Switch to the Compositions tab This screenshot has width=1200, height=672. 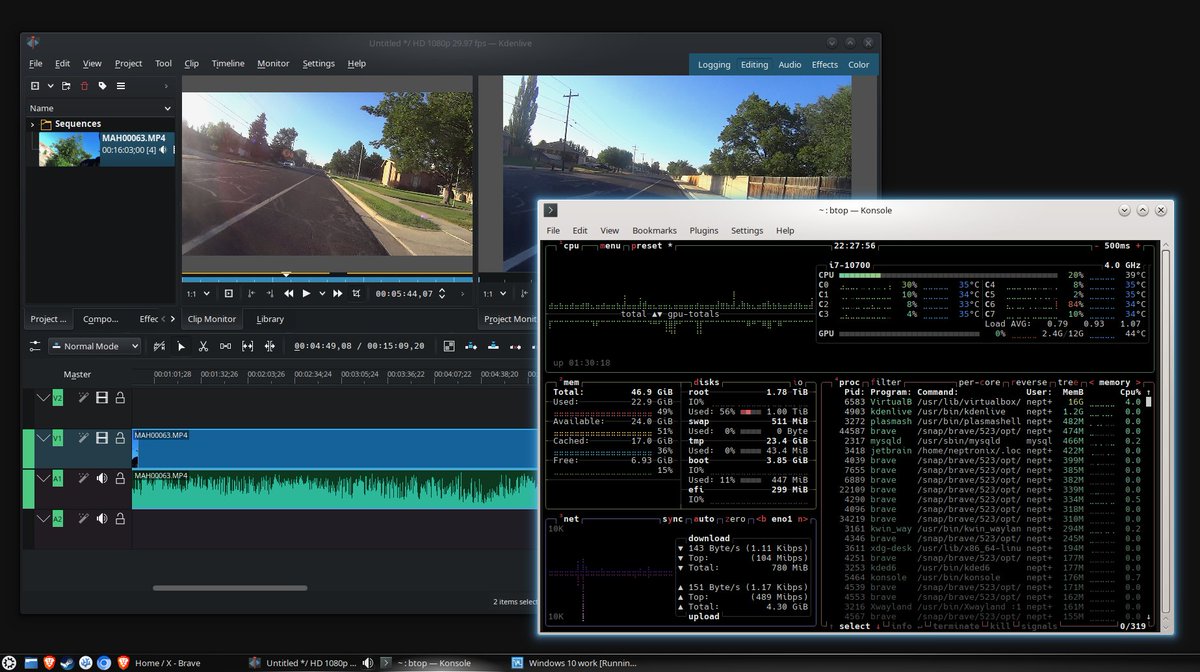pyautogui.click(x=101, y=319)
